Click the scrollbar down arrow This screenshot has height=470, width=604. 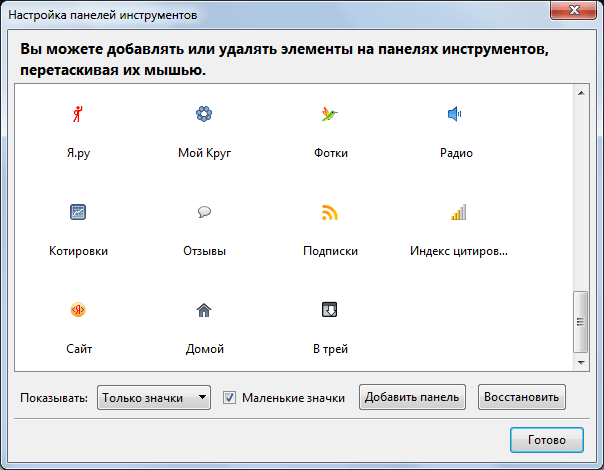click(x=581, y=363)
